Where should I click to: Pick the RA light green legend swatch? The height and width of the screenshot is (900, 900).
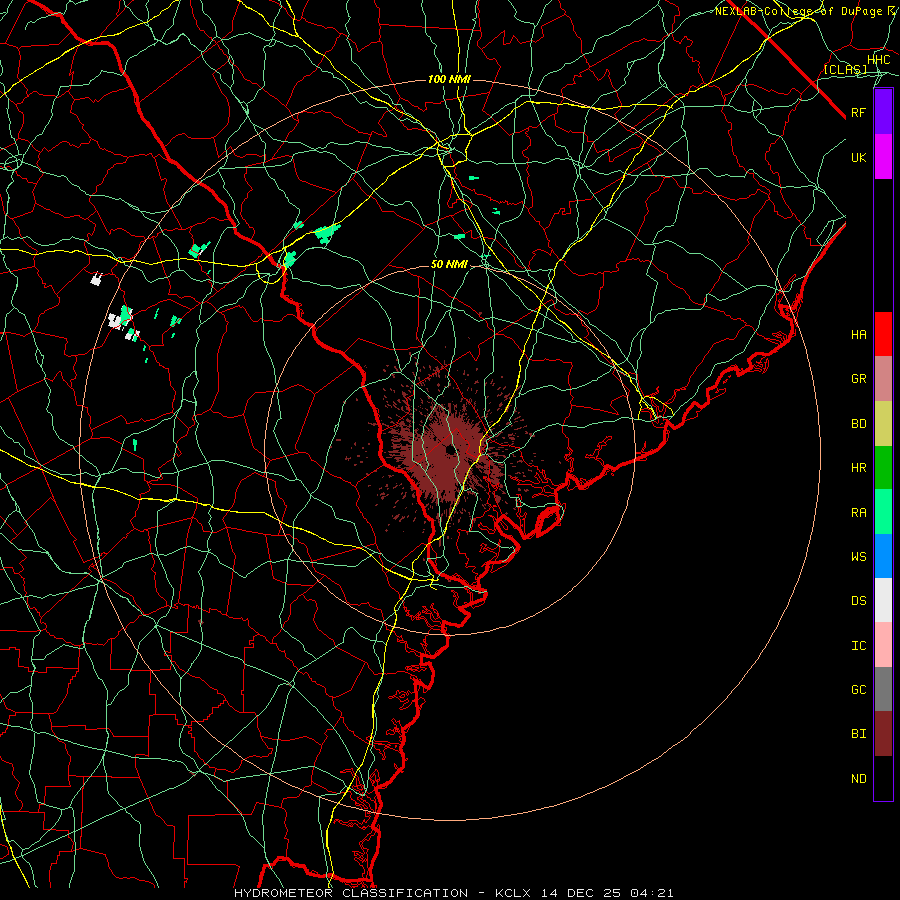[x=883, y=512]
